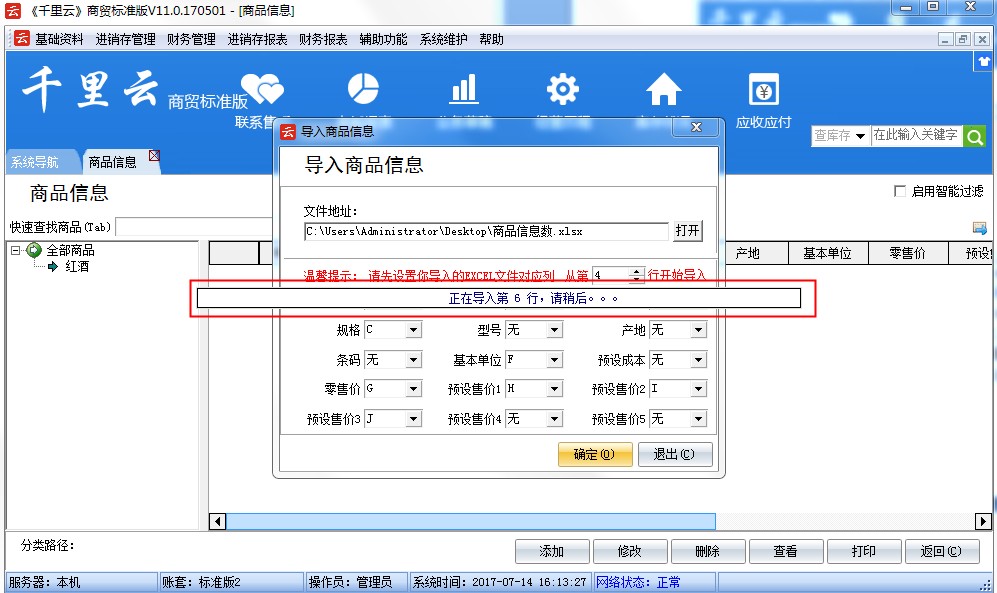Viewport: 997px width, 593px height.
Task: Open the gear settings toolbar icon
Action: (563, 90)
